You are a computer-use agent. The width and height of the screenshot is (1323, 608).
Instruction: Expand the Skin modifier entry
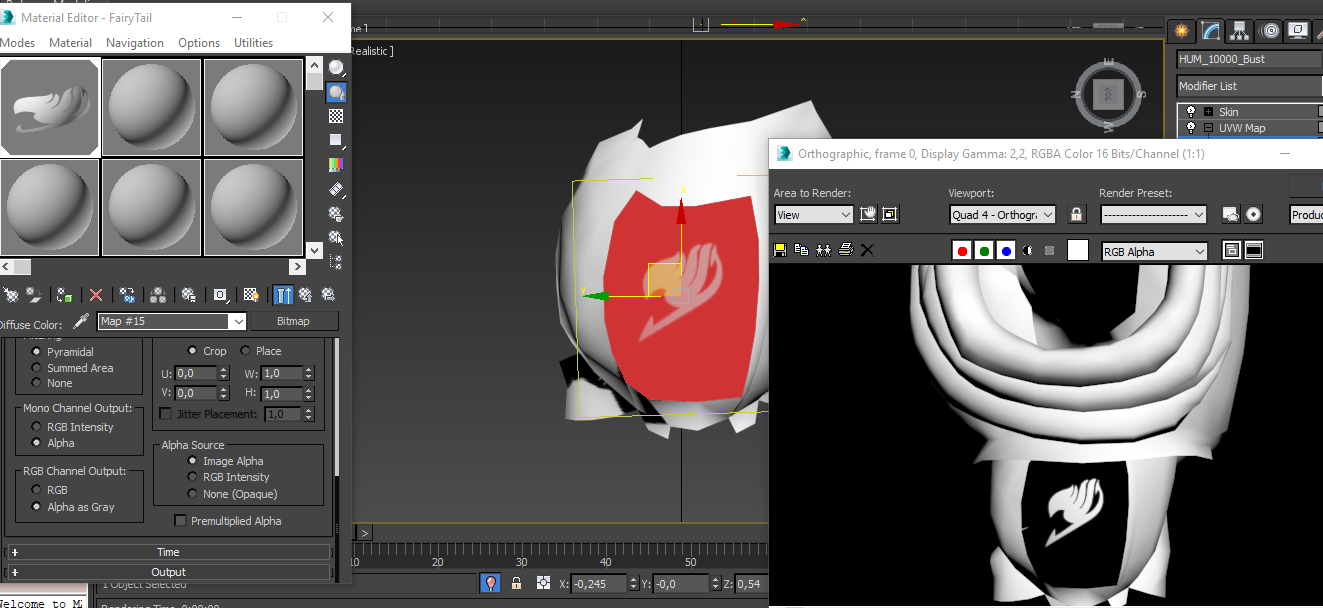[1208, 112]
